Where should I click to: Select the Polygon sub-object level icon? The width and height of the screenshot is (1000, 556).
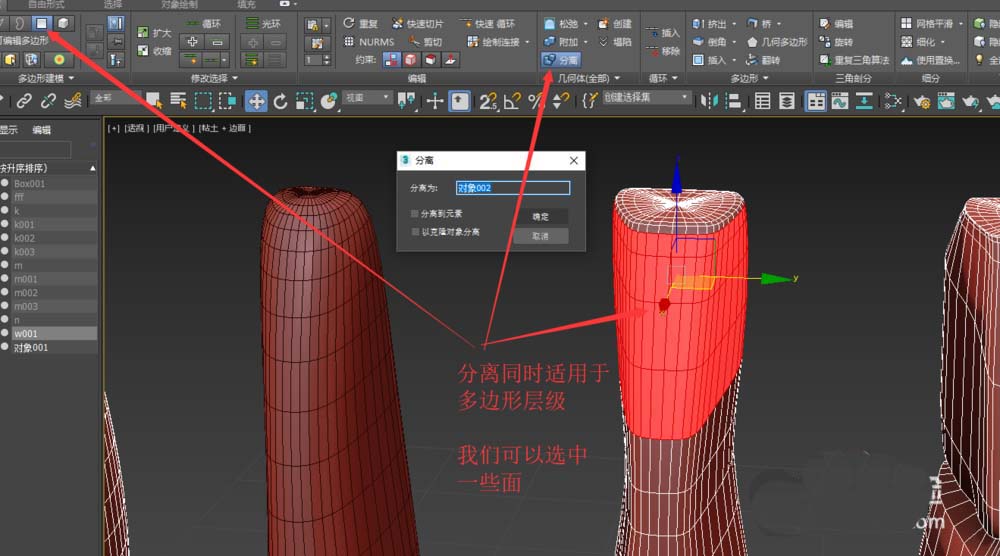[x=41, y=24]
